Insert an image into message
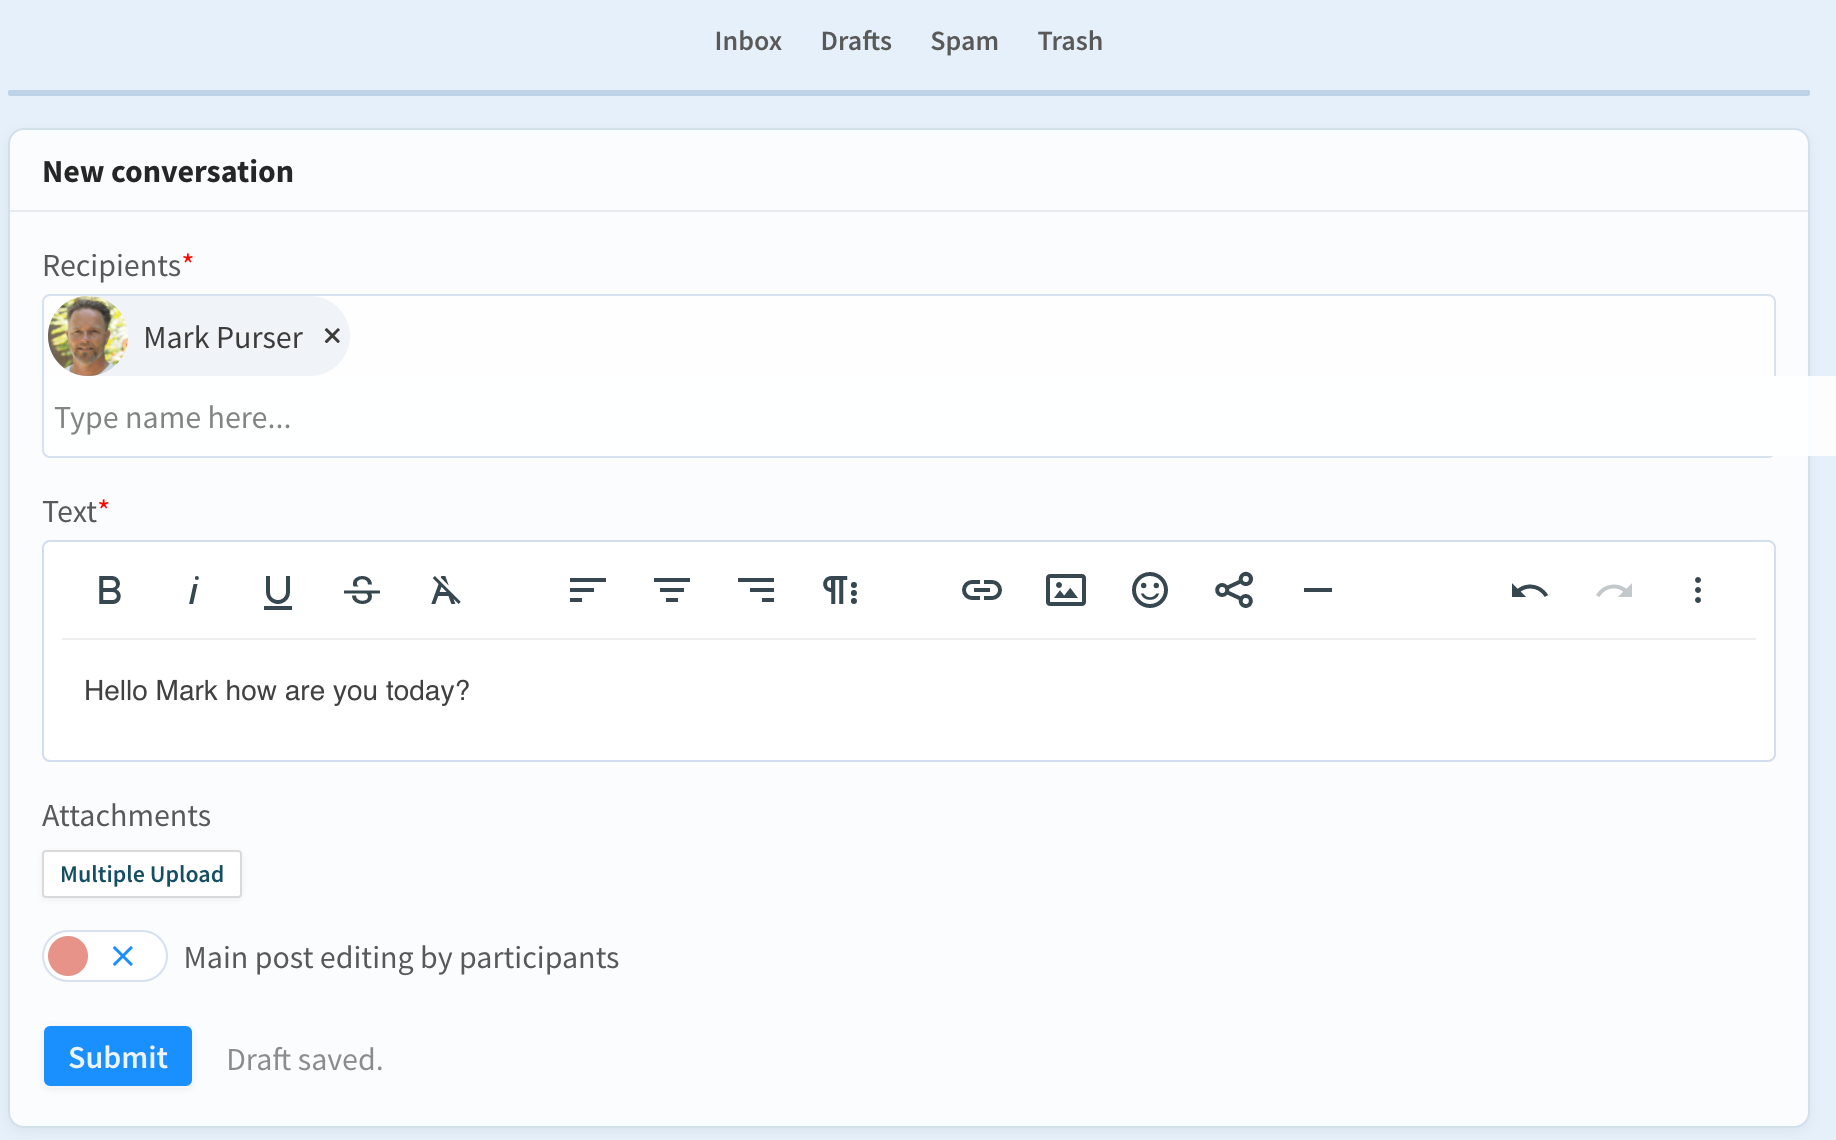This screenshot has width=1836, height=1140. pos(1065,591)
